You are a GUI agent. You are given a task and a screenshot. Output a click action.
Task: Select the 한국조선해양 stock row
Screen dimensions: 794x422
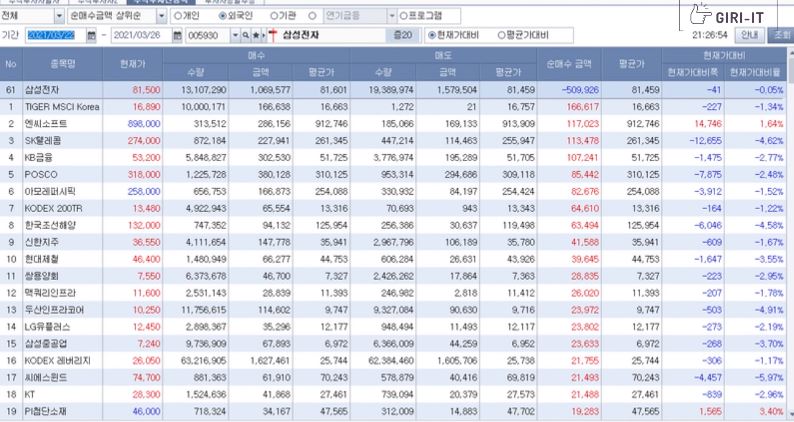[x=393, y=225]
